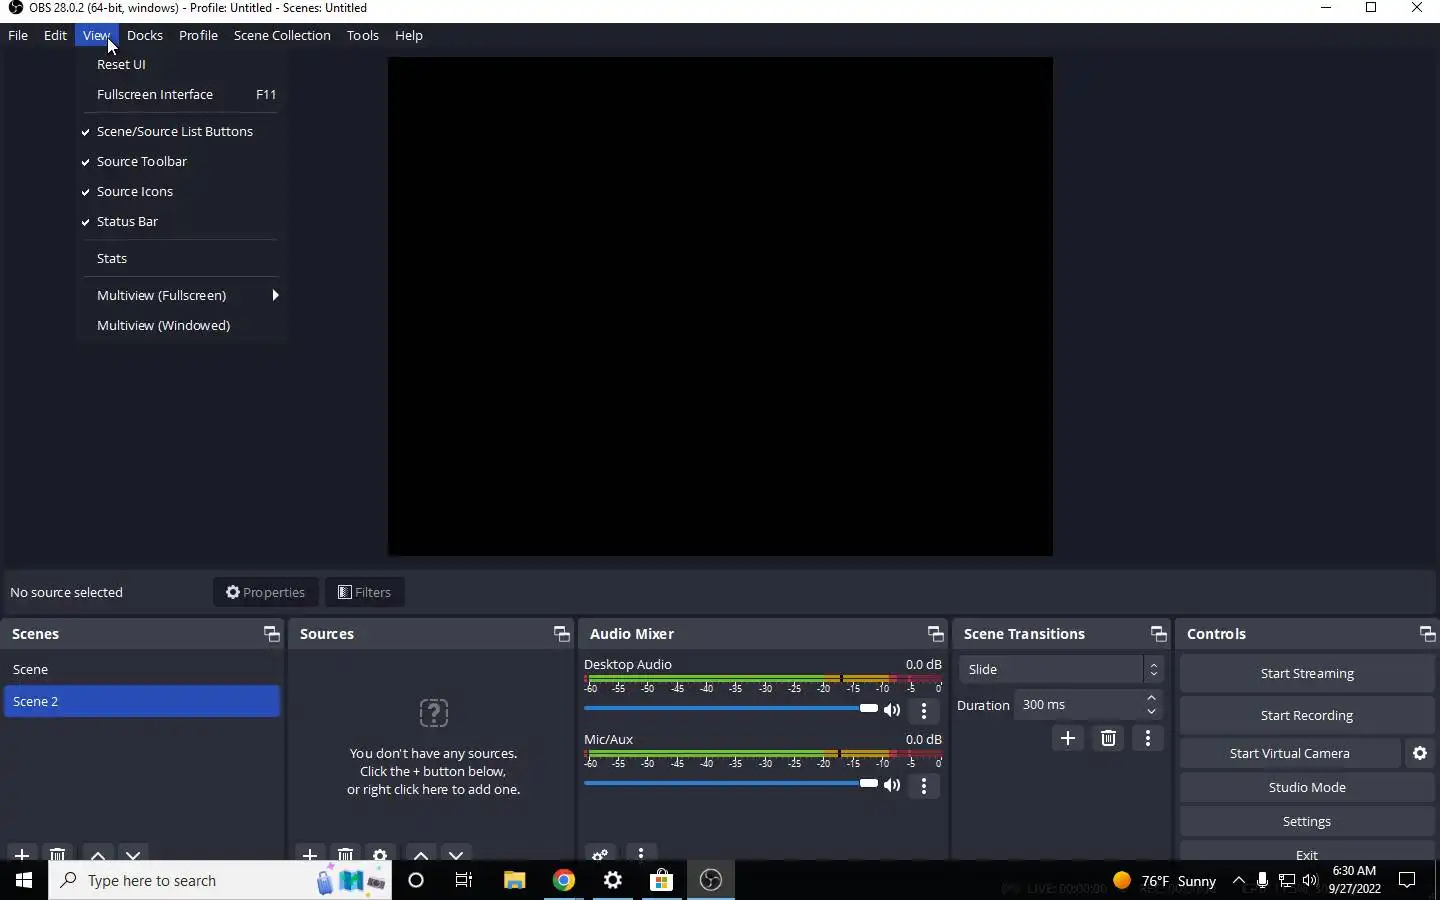Viewport: 1440px width, 900px height.
Task: Delete source using Sources trash icon
Action: point(346,855)
